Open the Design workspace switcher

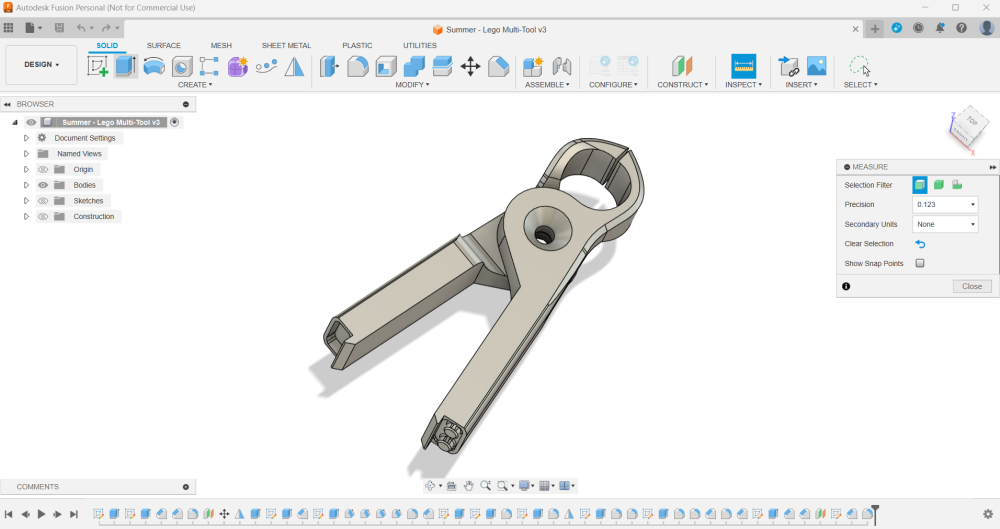point(41,65)
